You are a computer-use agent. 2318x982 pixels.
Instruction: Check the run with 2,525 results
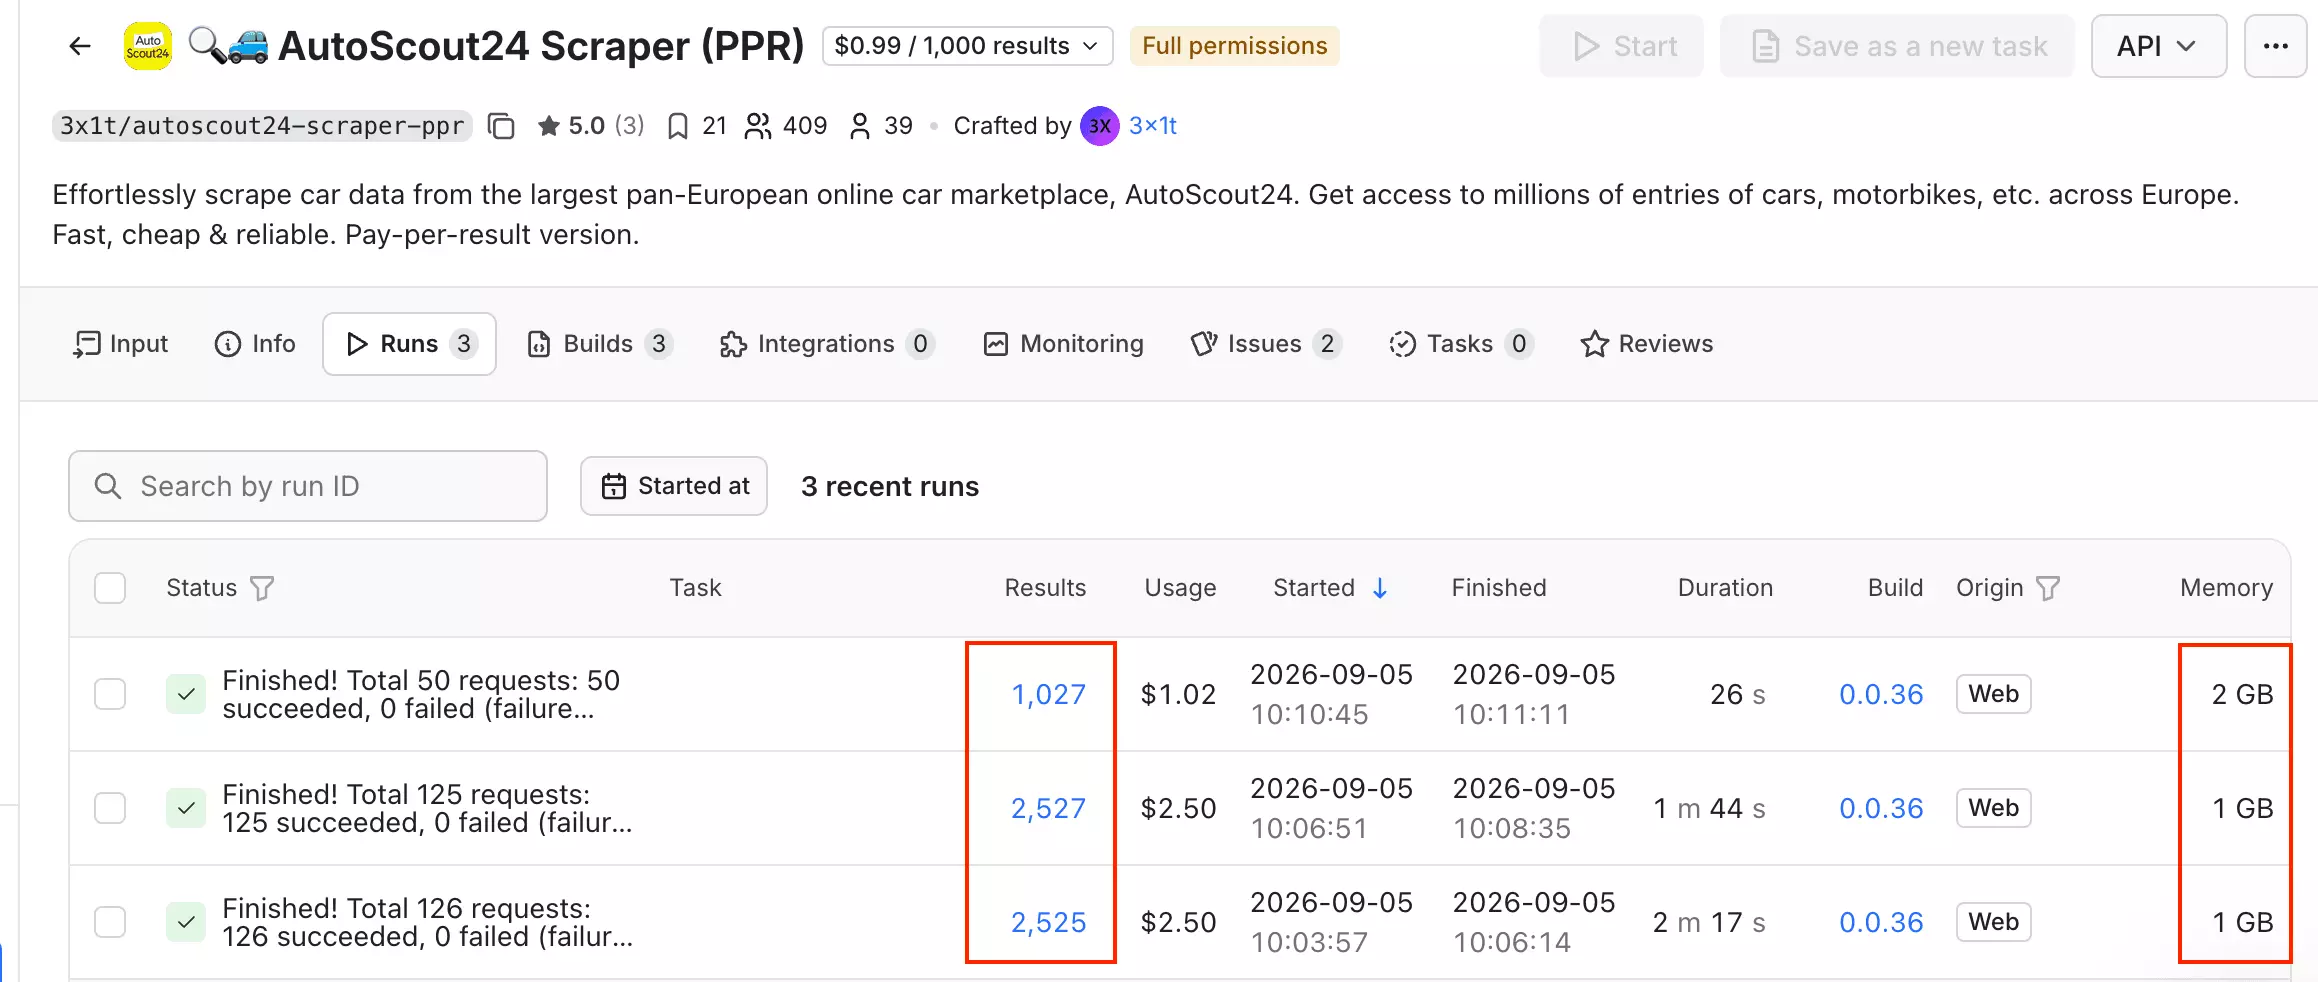(x=110, y=922)
